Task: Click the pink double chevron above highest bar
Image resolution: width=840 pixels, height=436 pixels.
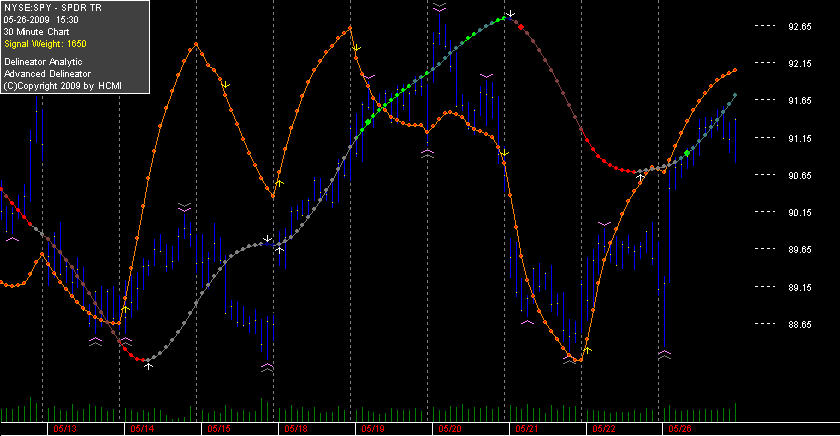Action: pos(439,7)
